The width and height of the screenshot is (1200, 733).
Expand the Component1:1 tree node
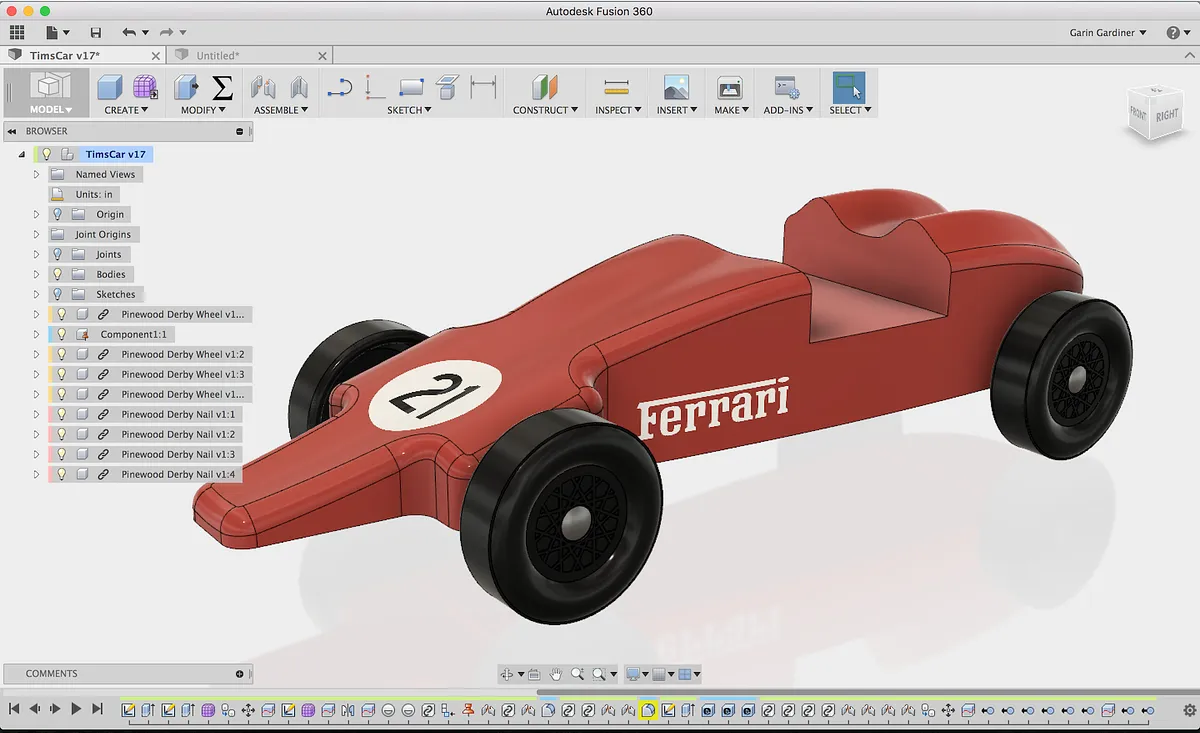(36, 334)
